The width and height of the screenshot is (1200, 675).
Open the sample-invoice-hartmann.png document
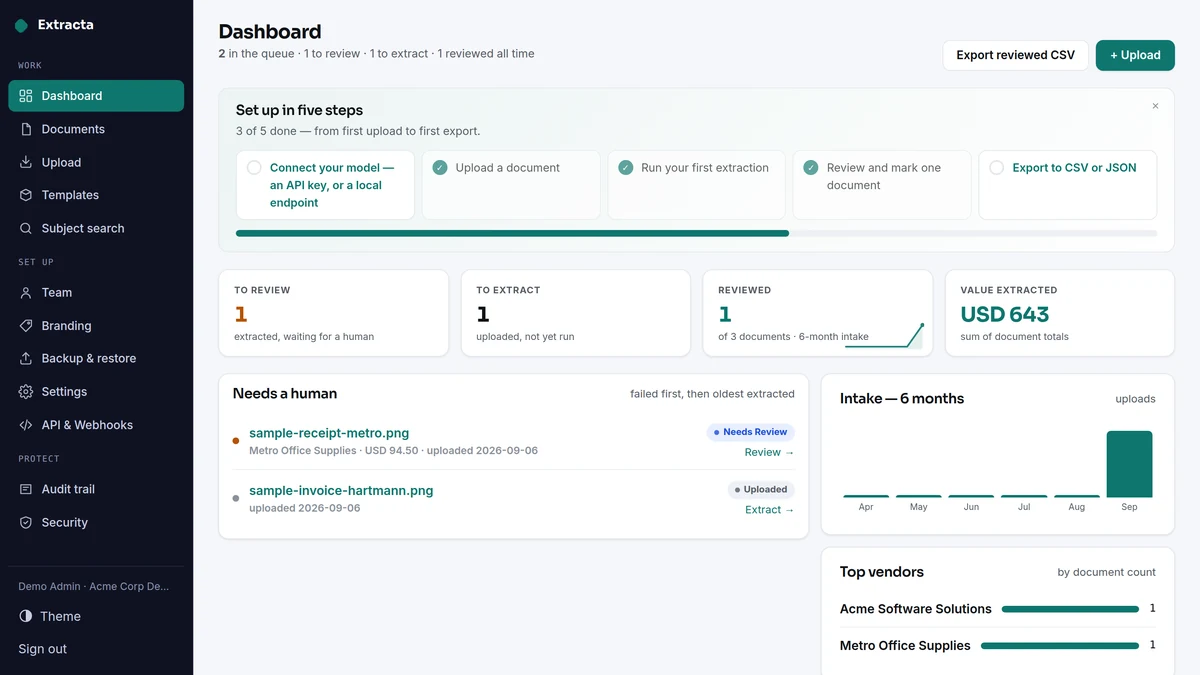pyautogui.click(x=341, y=491)
